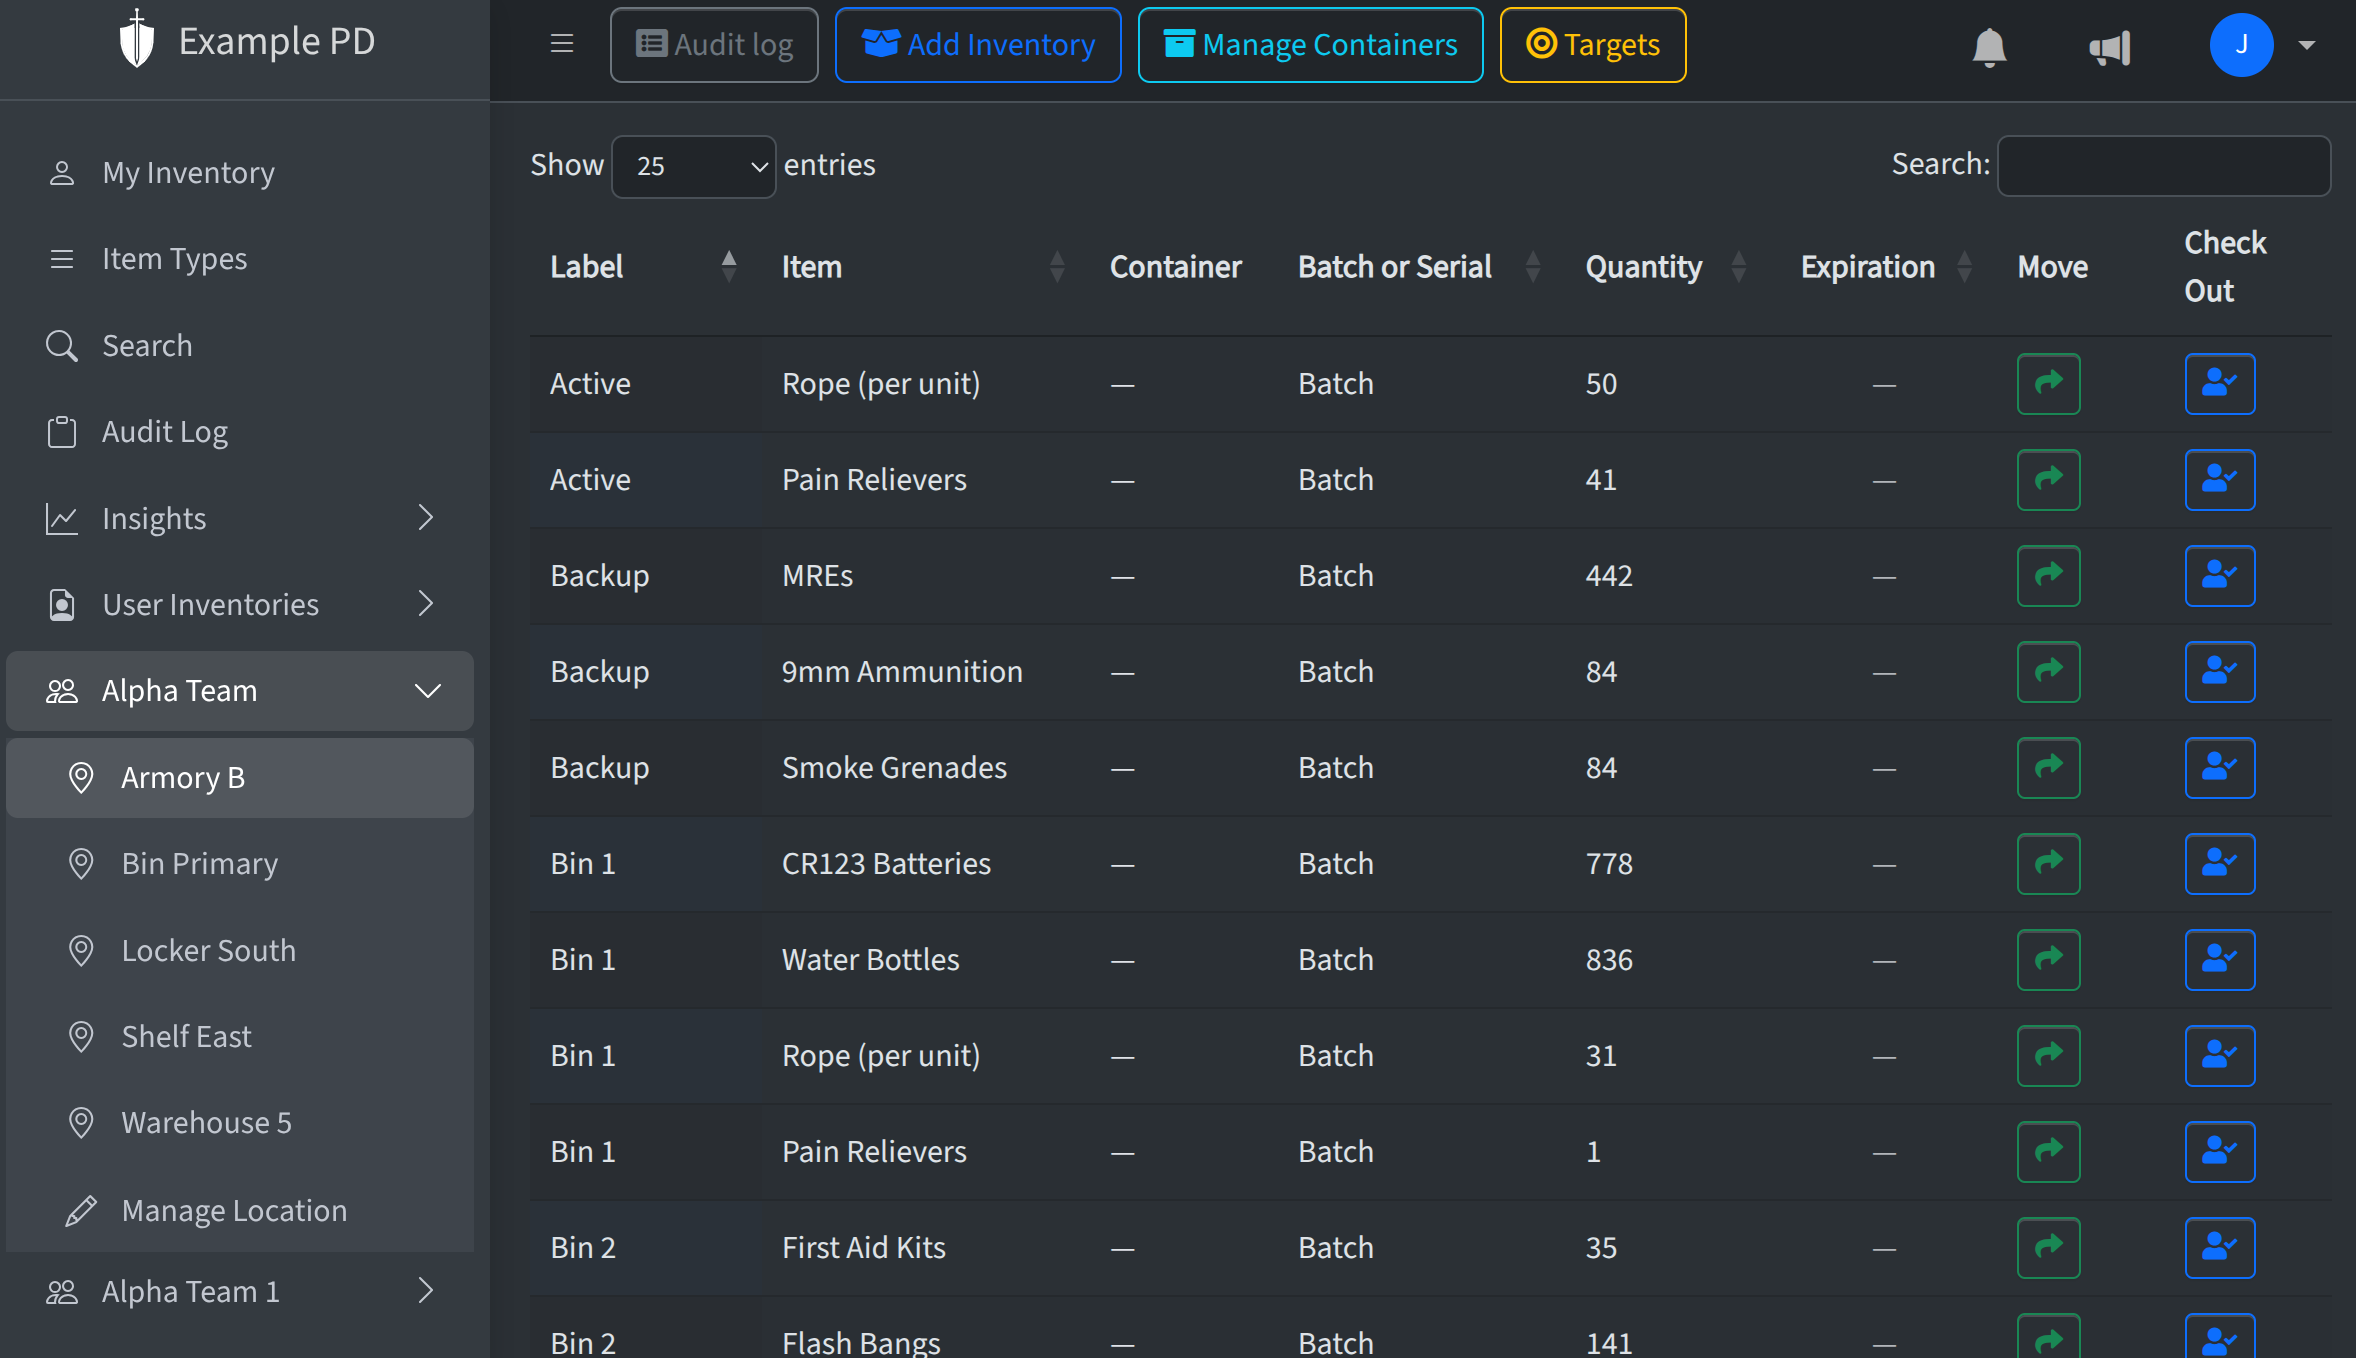
Task: Click the Add Inventory button
Action: [x=977, y=44]
